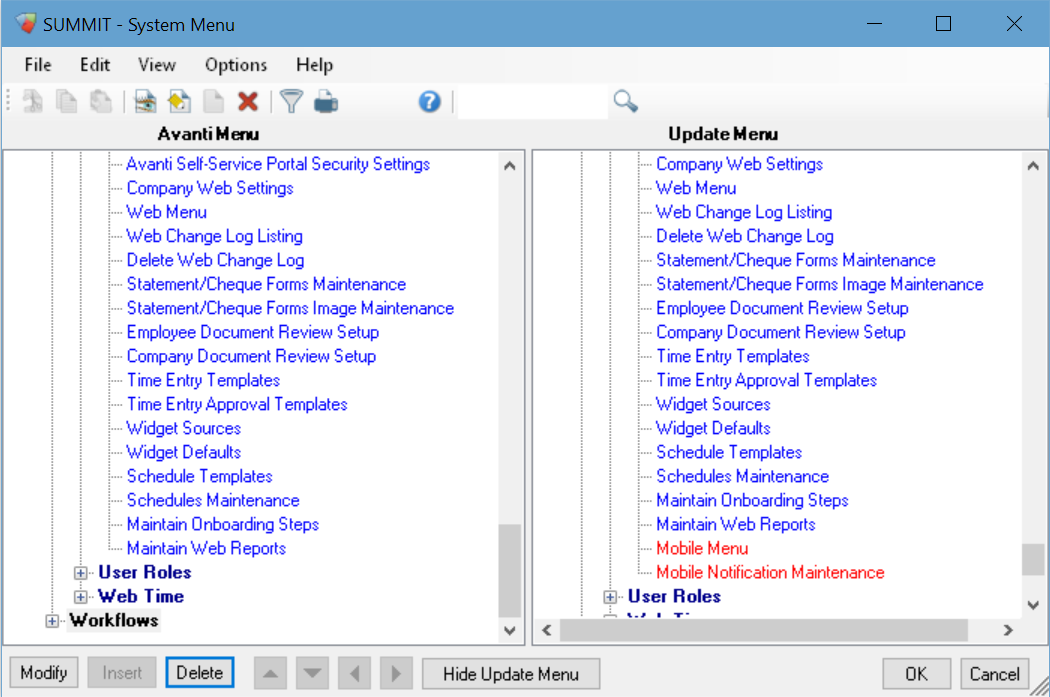Expand User Roles in Avanti Menu

(80, 573)
